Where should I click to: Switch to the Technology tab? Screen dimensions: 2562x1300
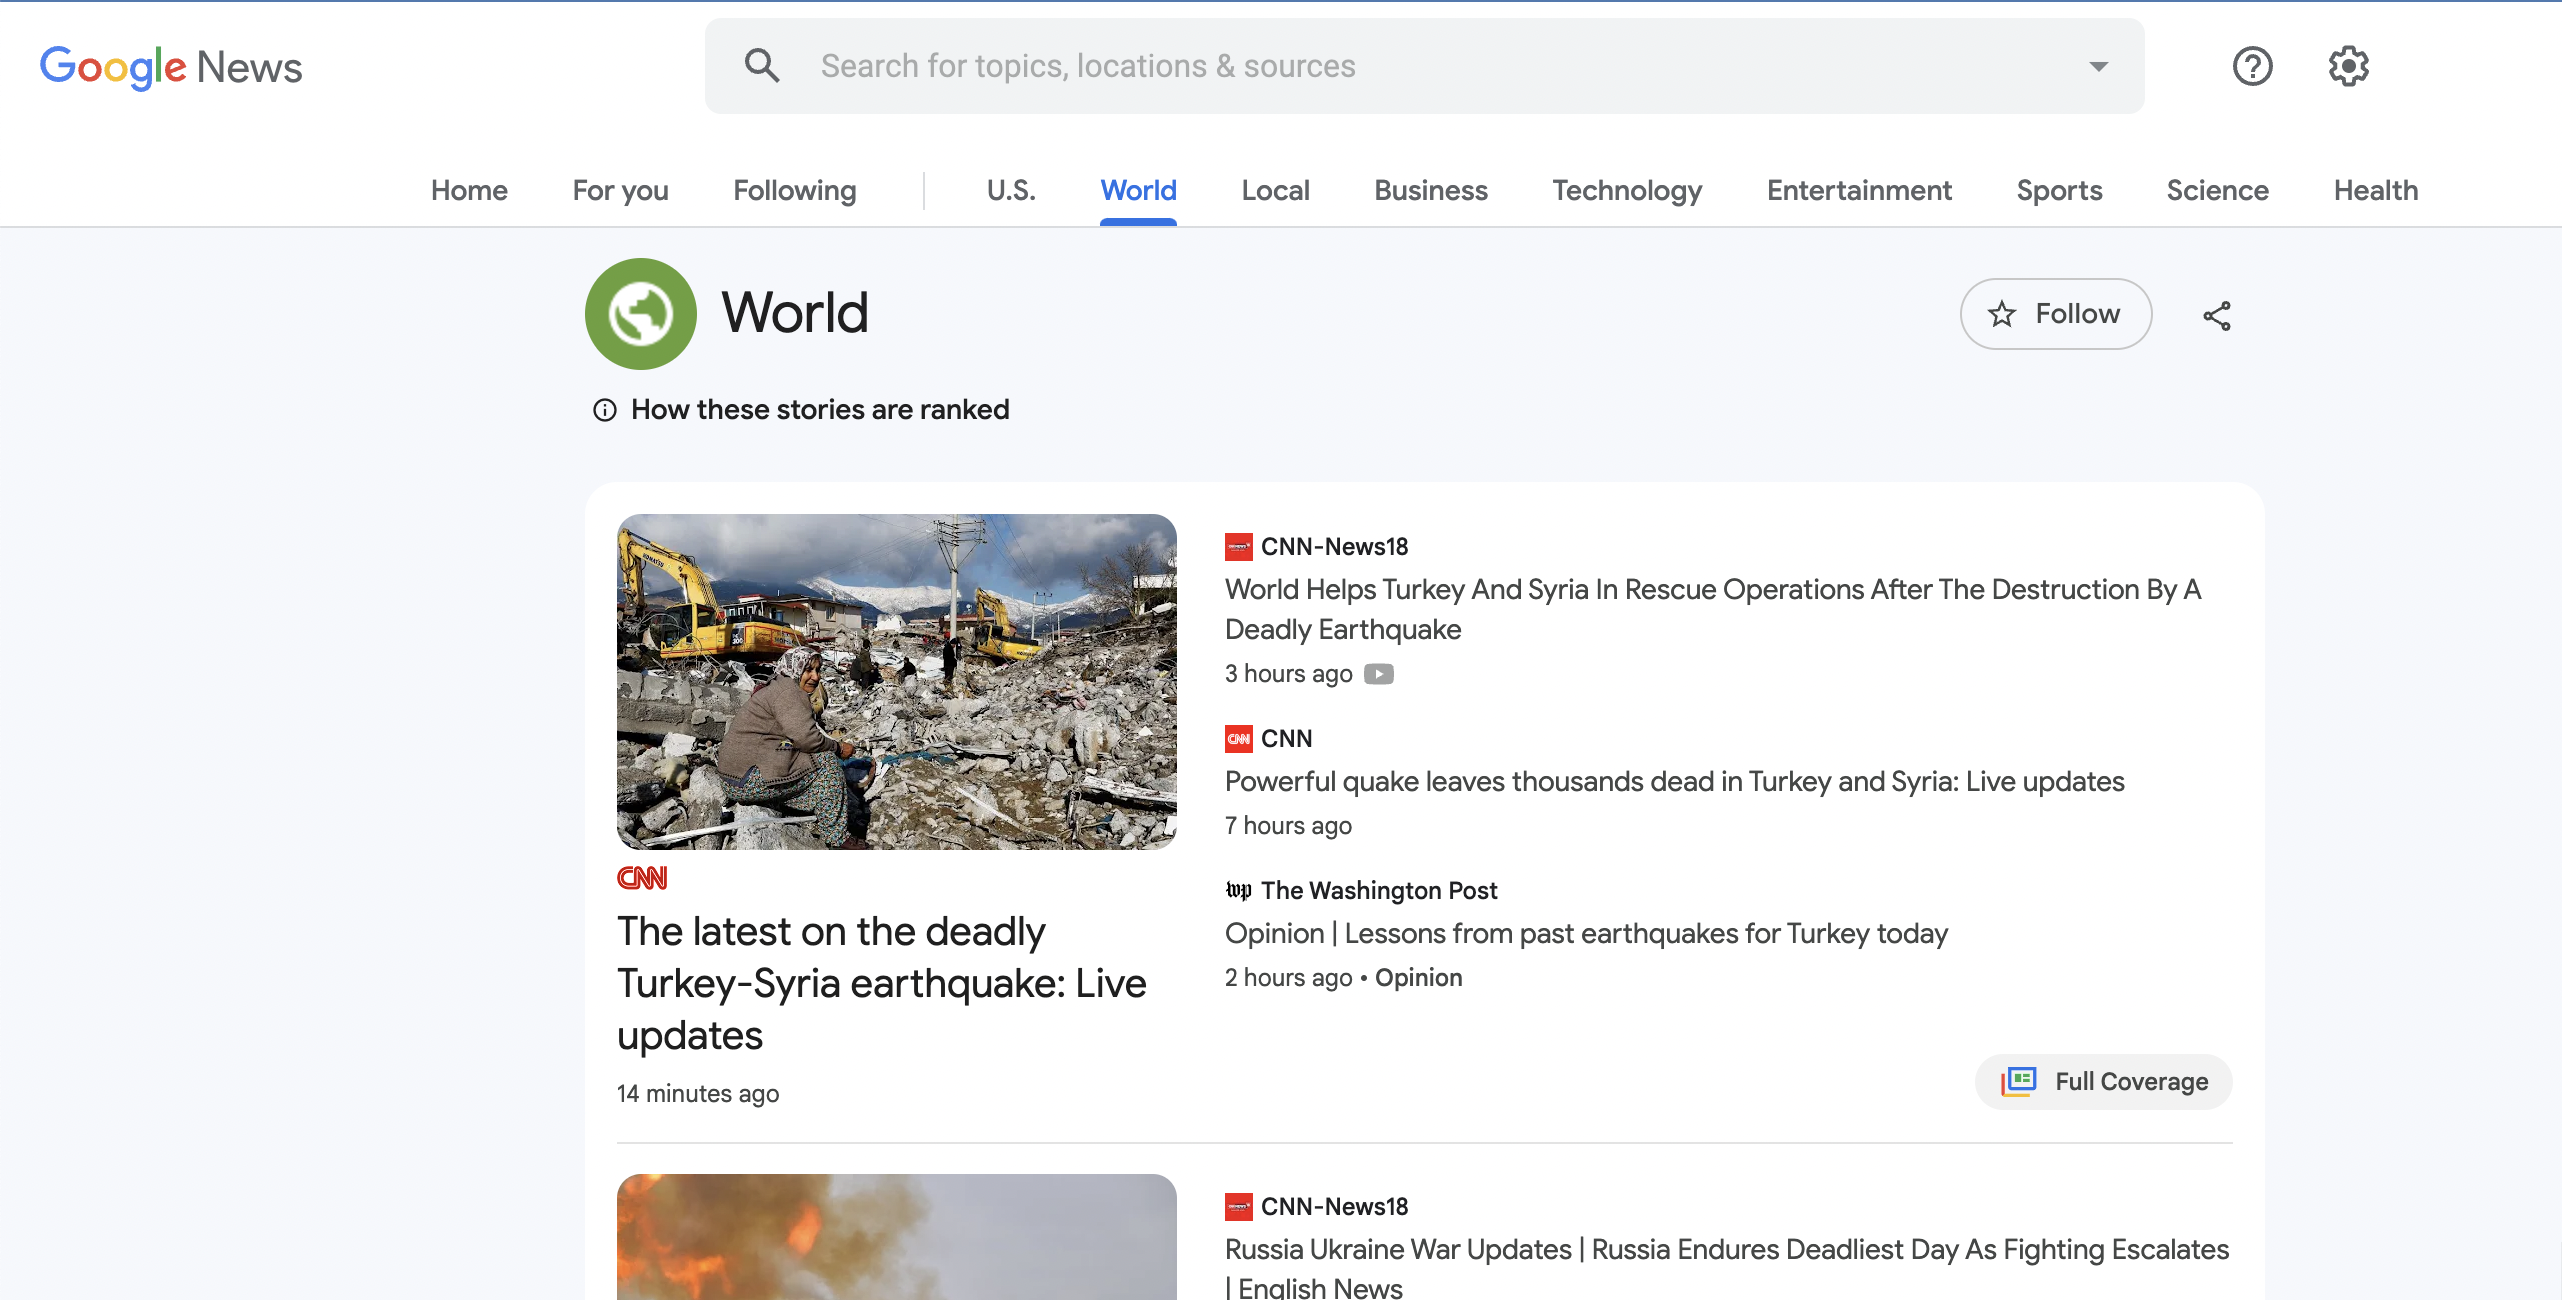coord(1627,190)
